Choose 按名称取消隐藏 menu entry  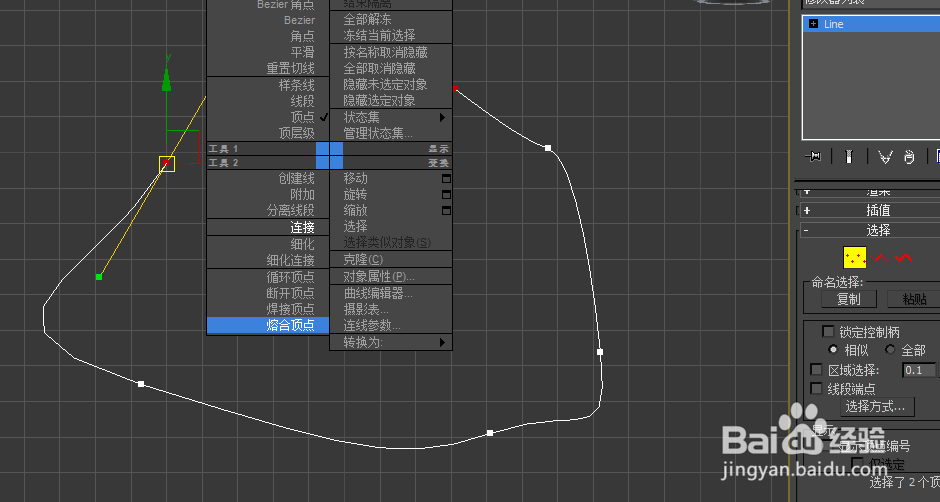tap(391, 52)
